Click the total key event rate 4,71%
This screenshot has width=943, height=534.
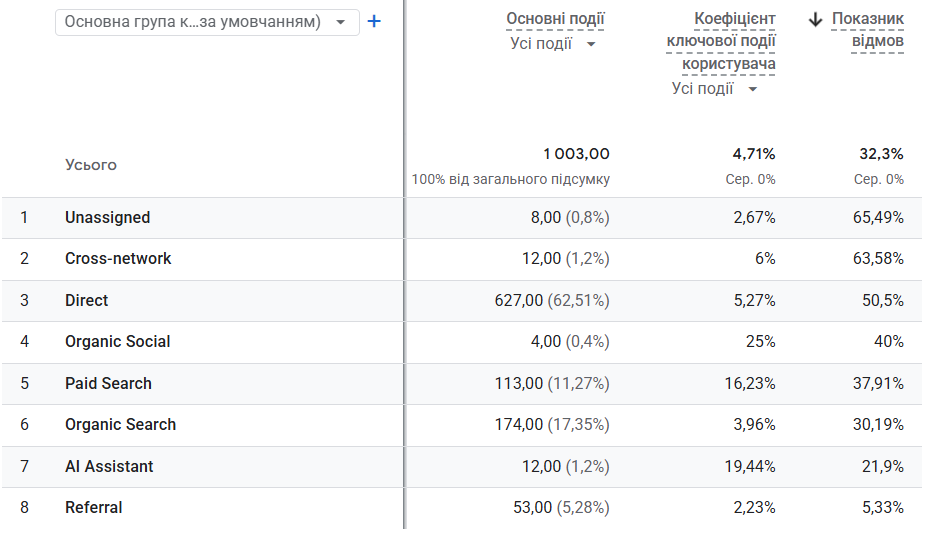point(754,154)
